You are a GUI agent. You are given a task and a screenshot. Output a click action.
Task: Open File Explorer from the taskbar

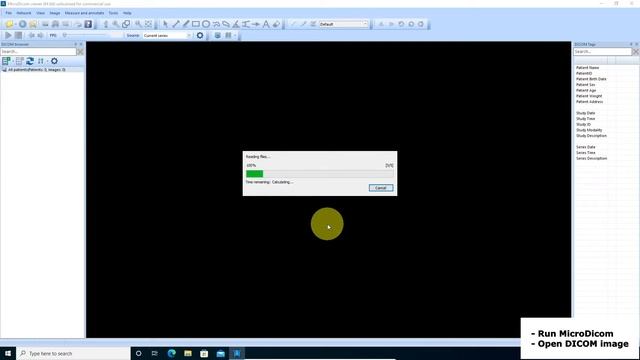pos(188,353)
